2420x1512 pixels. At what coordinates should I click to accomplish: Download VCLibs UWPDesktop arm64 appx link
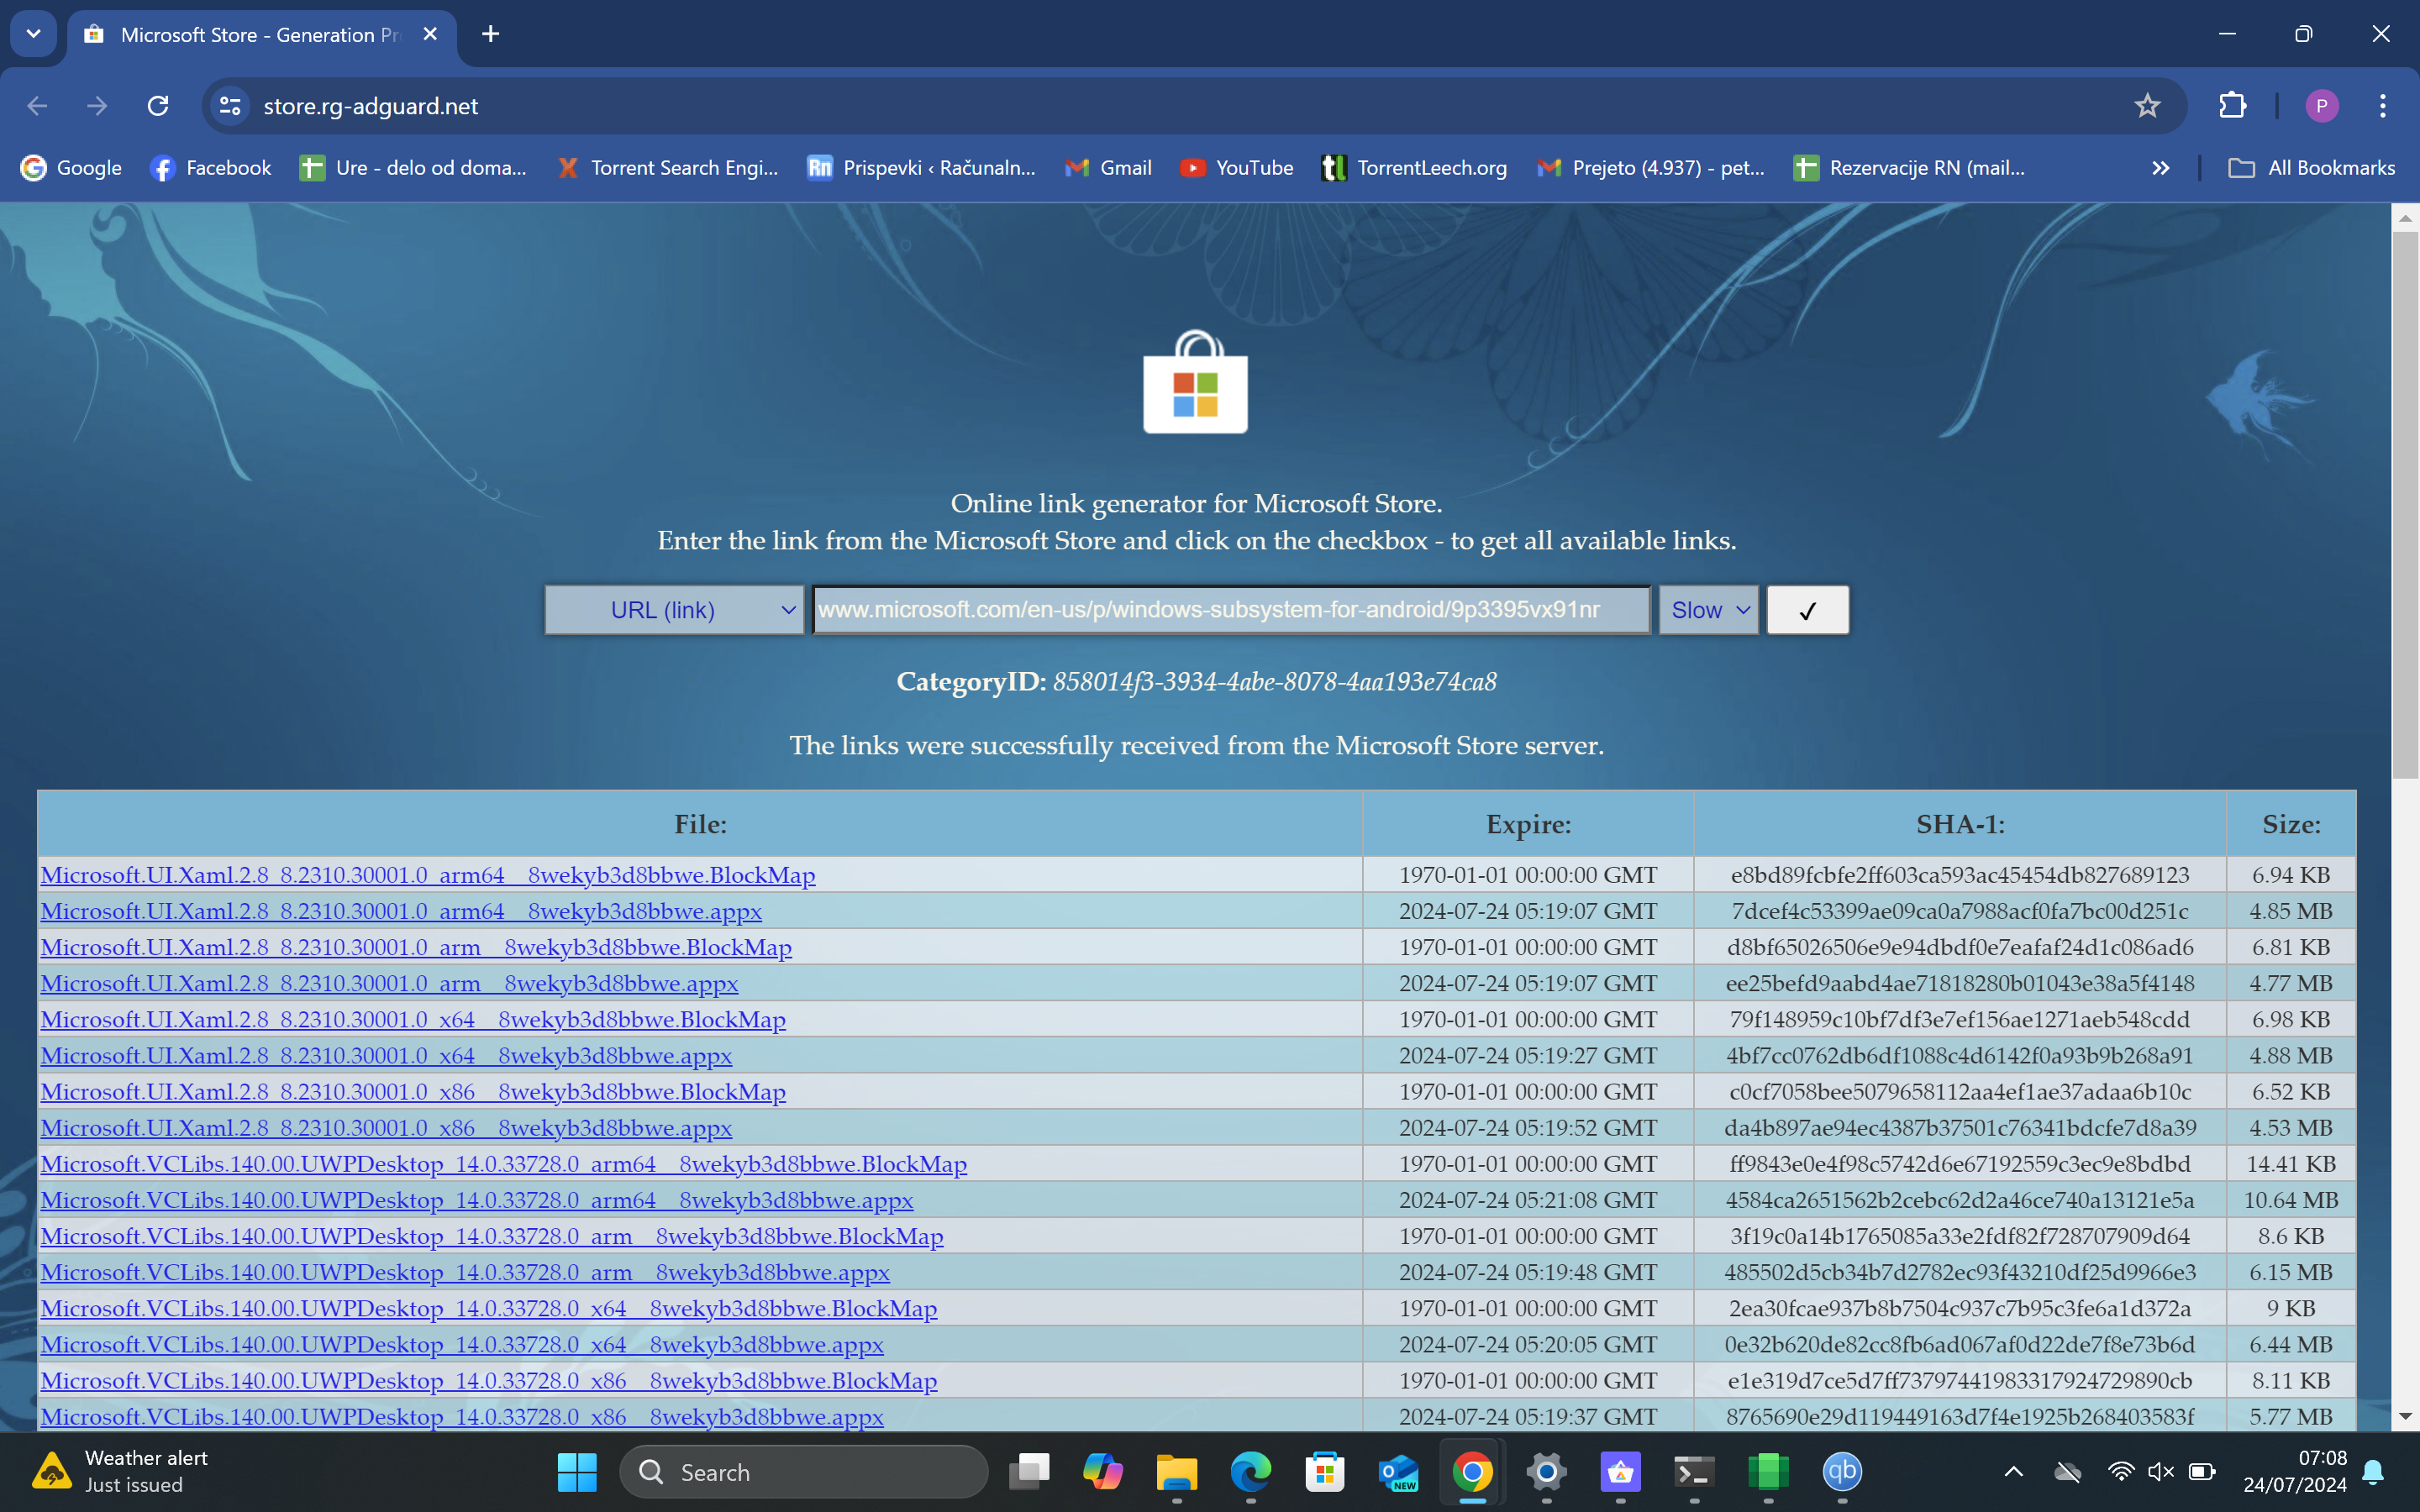coord(477,1200)
